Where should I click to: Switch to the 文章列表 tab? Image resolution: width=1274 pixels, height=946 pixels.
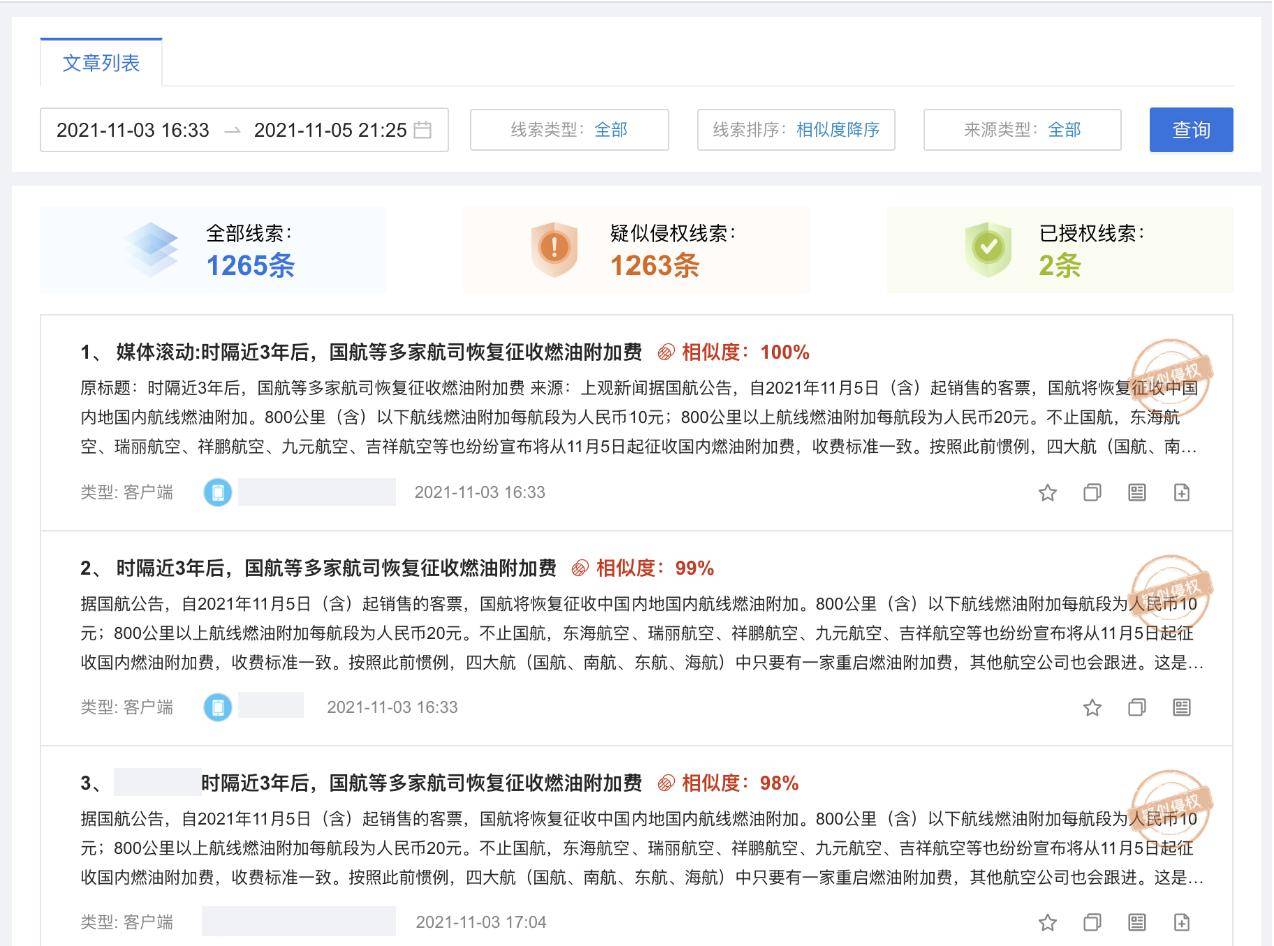[99, 62]
